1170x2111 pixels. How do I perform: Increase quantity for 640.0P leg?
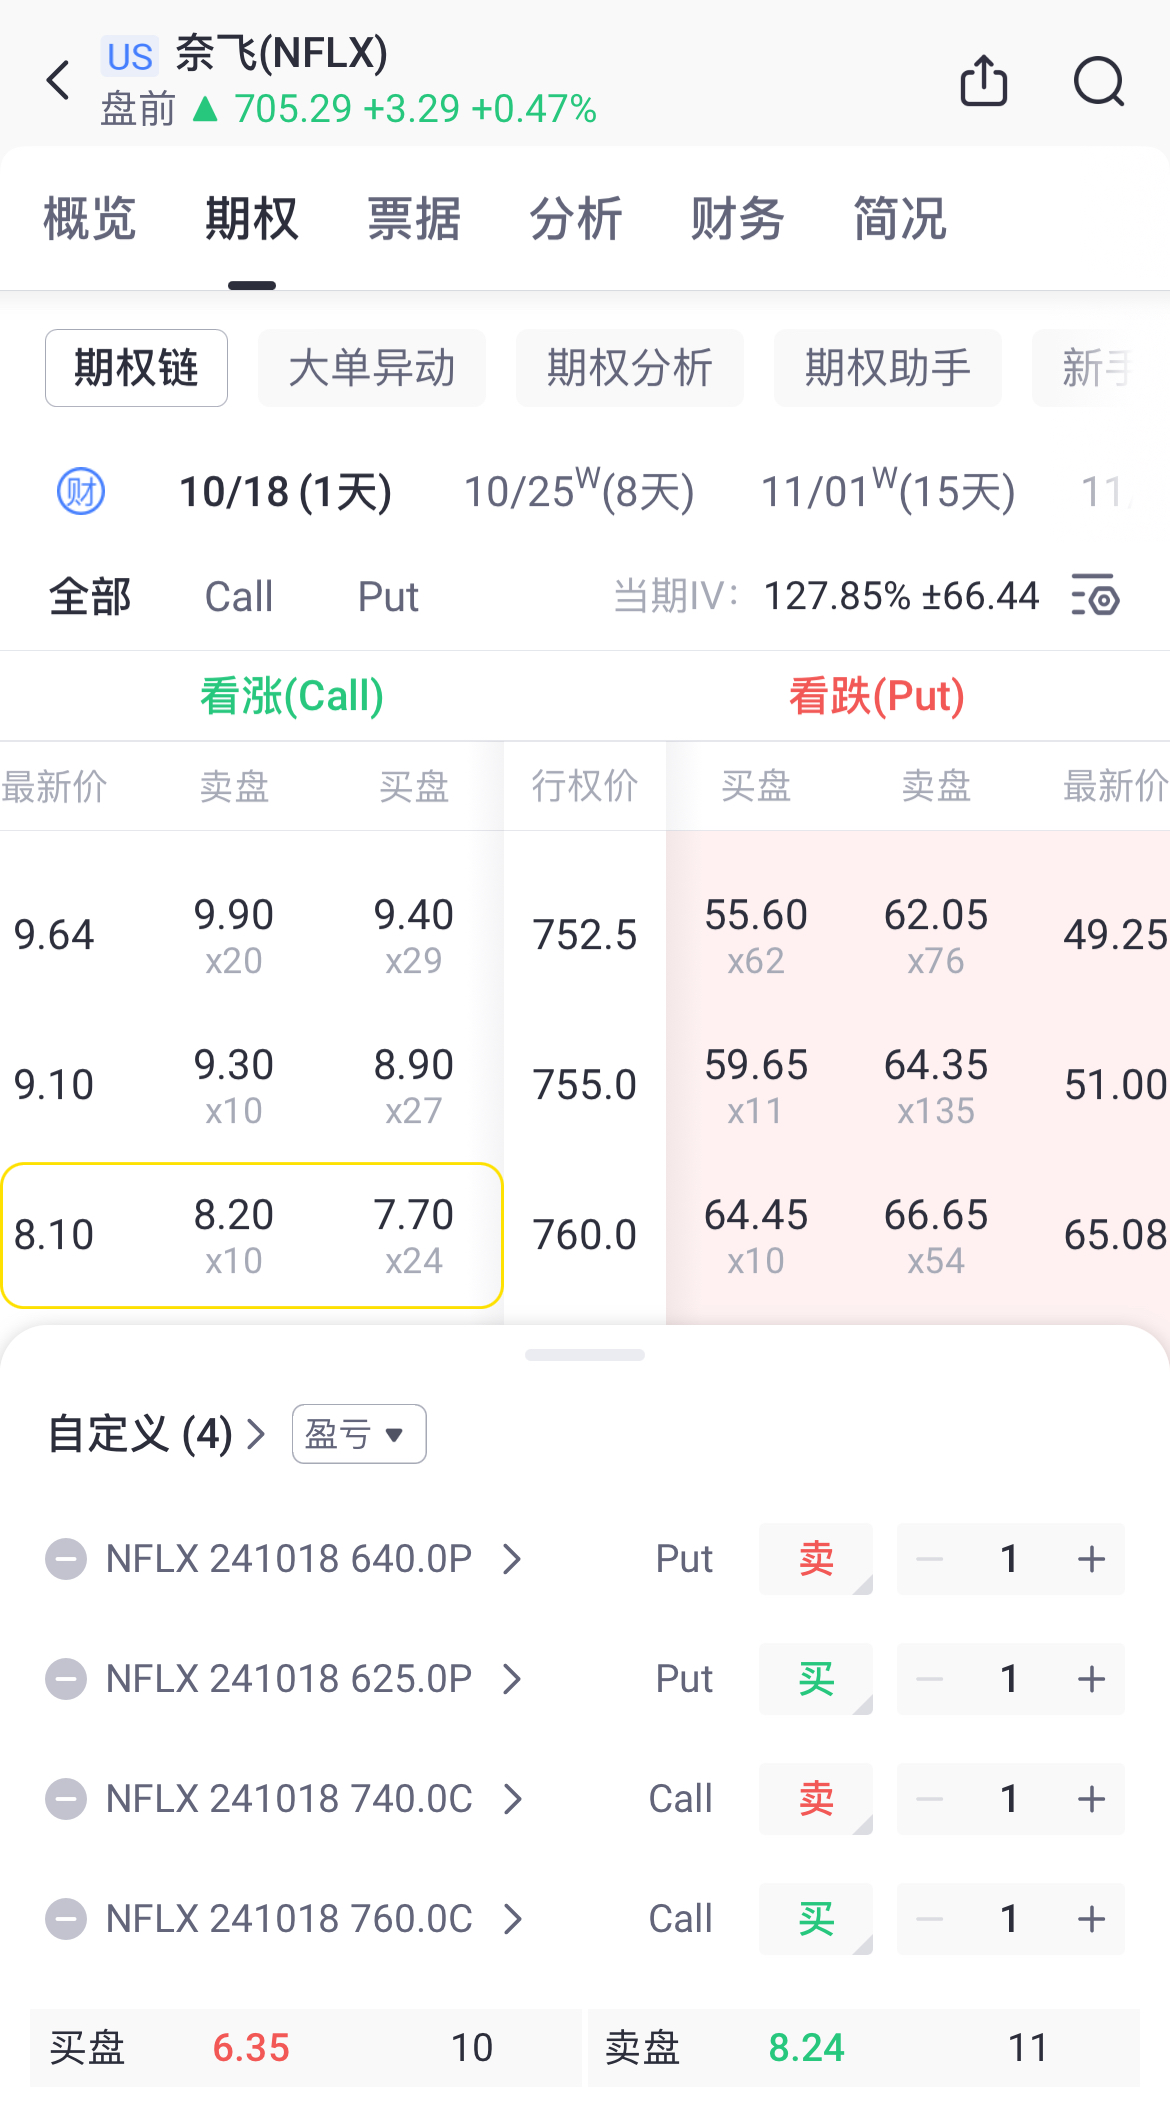(1091, 1558)
